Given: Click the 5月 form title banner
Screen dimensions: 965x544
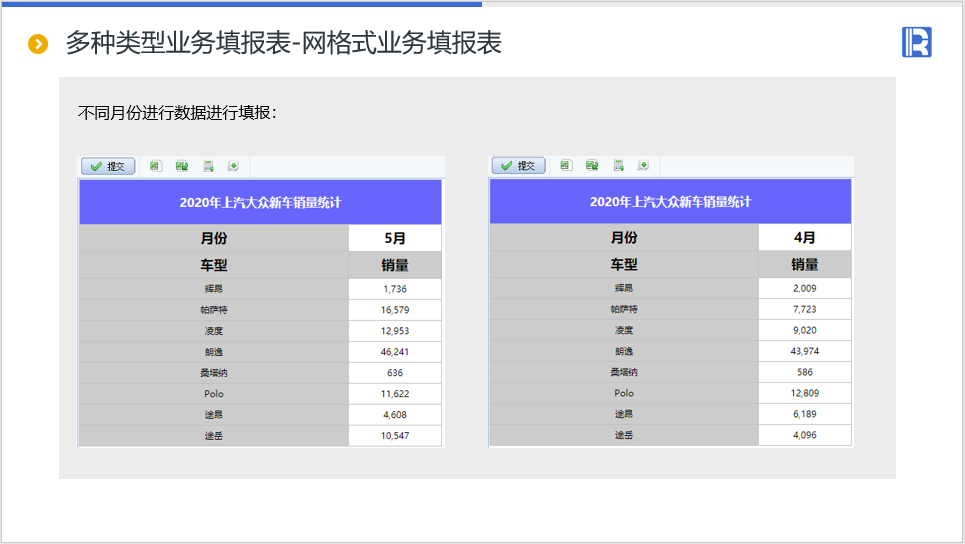Looking at the screenshot, I should [260, 202].
